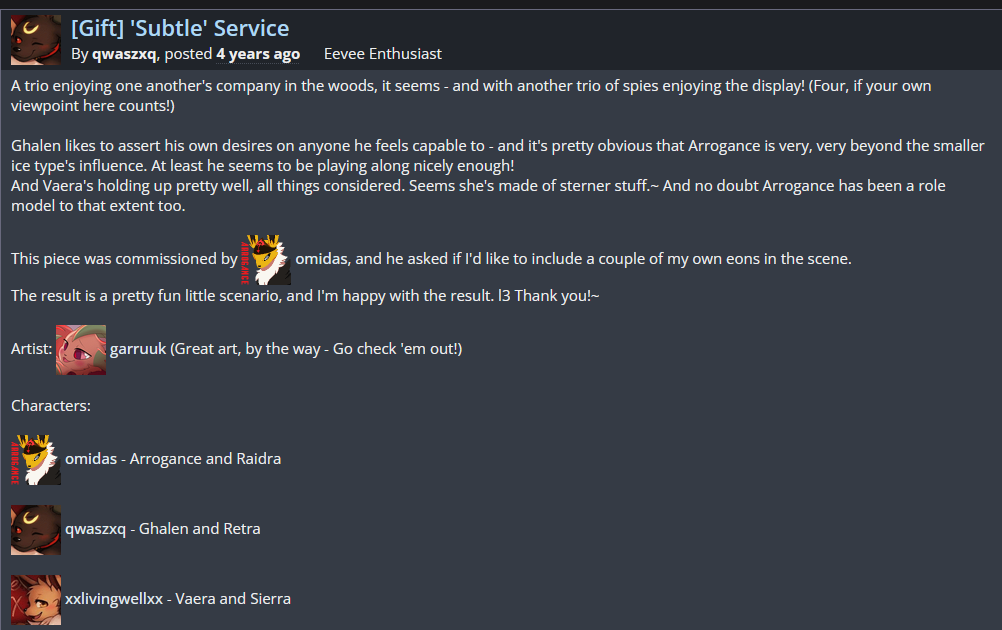Open xxlivingwellxx's avatar in the Characters list

(x=36, y=599)
